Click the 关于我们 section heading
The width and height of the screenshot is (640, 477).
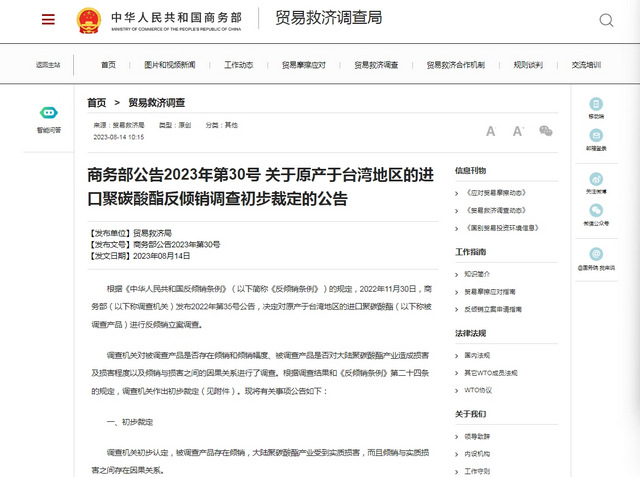471,414
